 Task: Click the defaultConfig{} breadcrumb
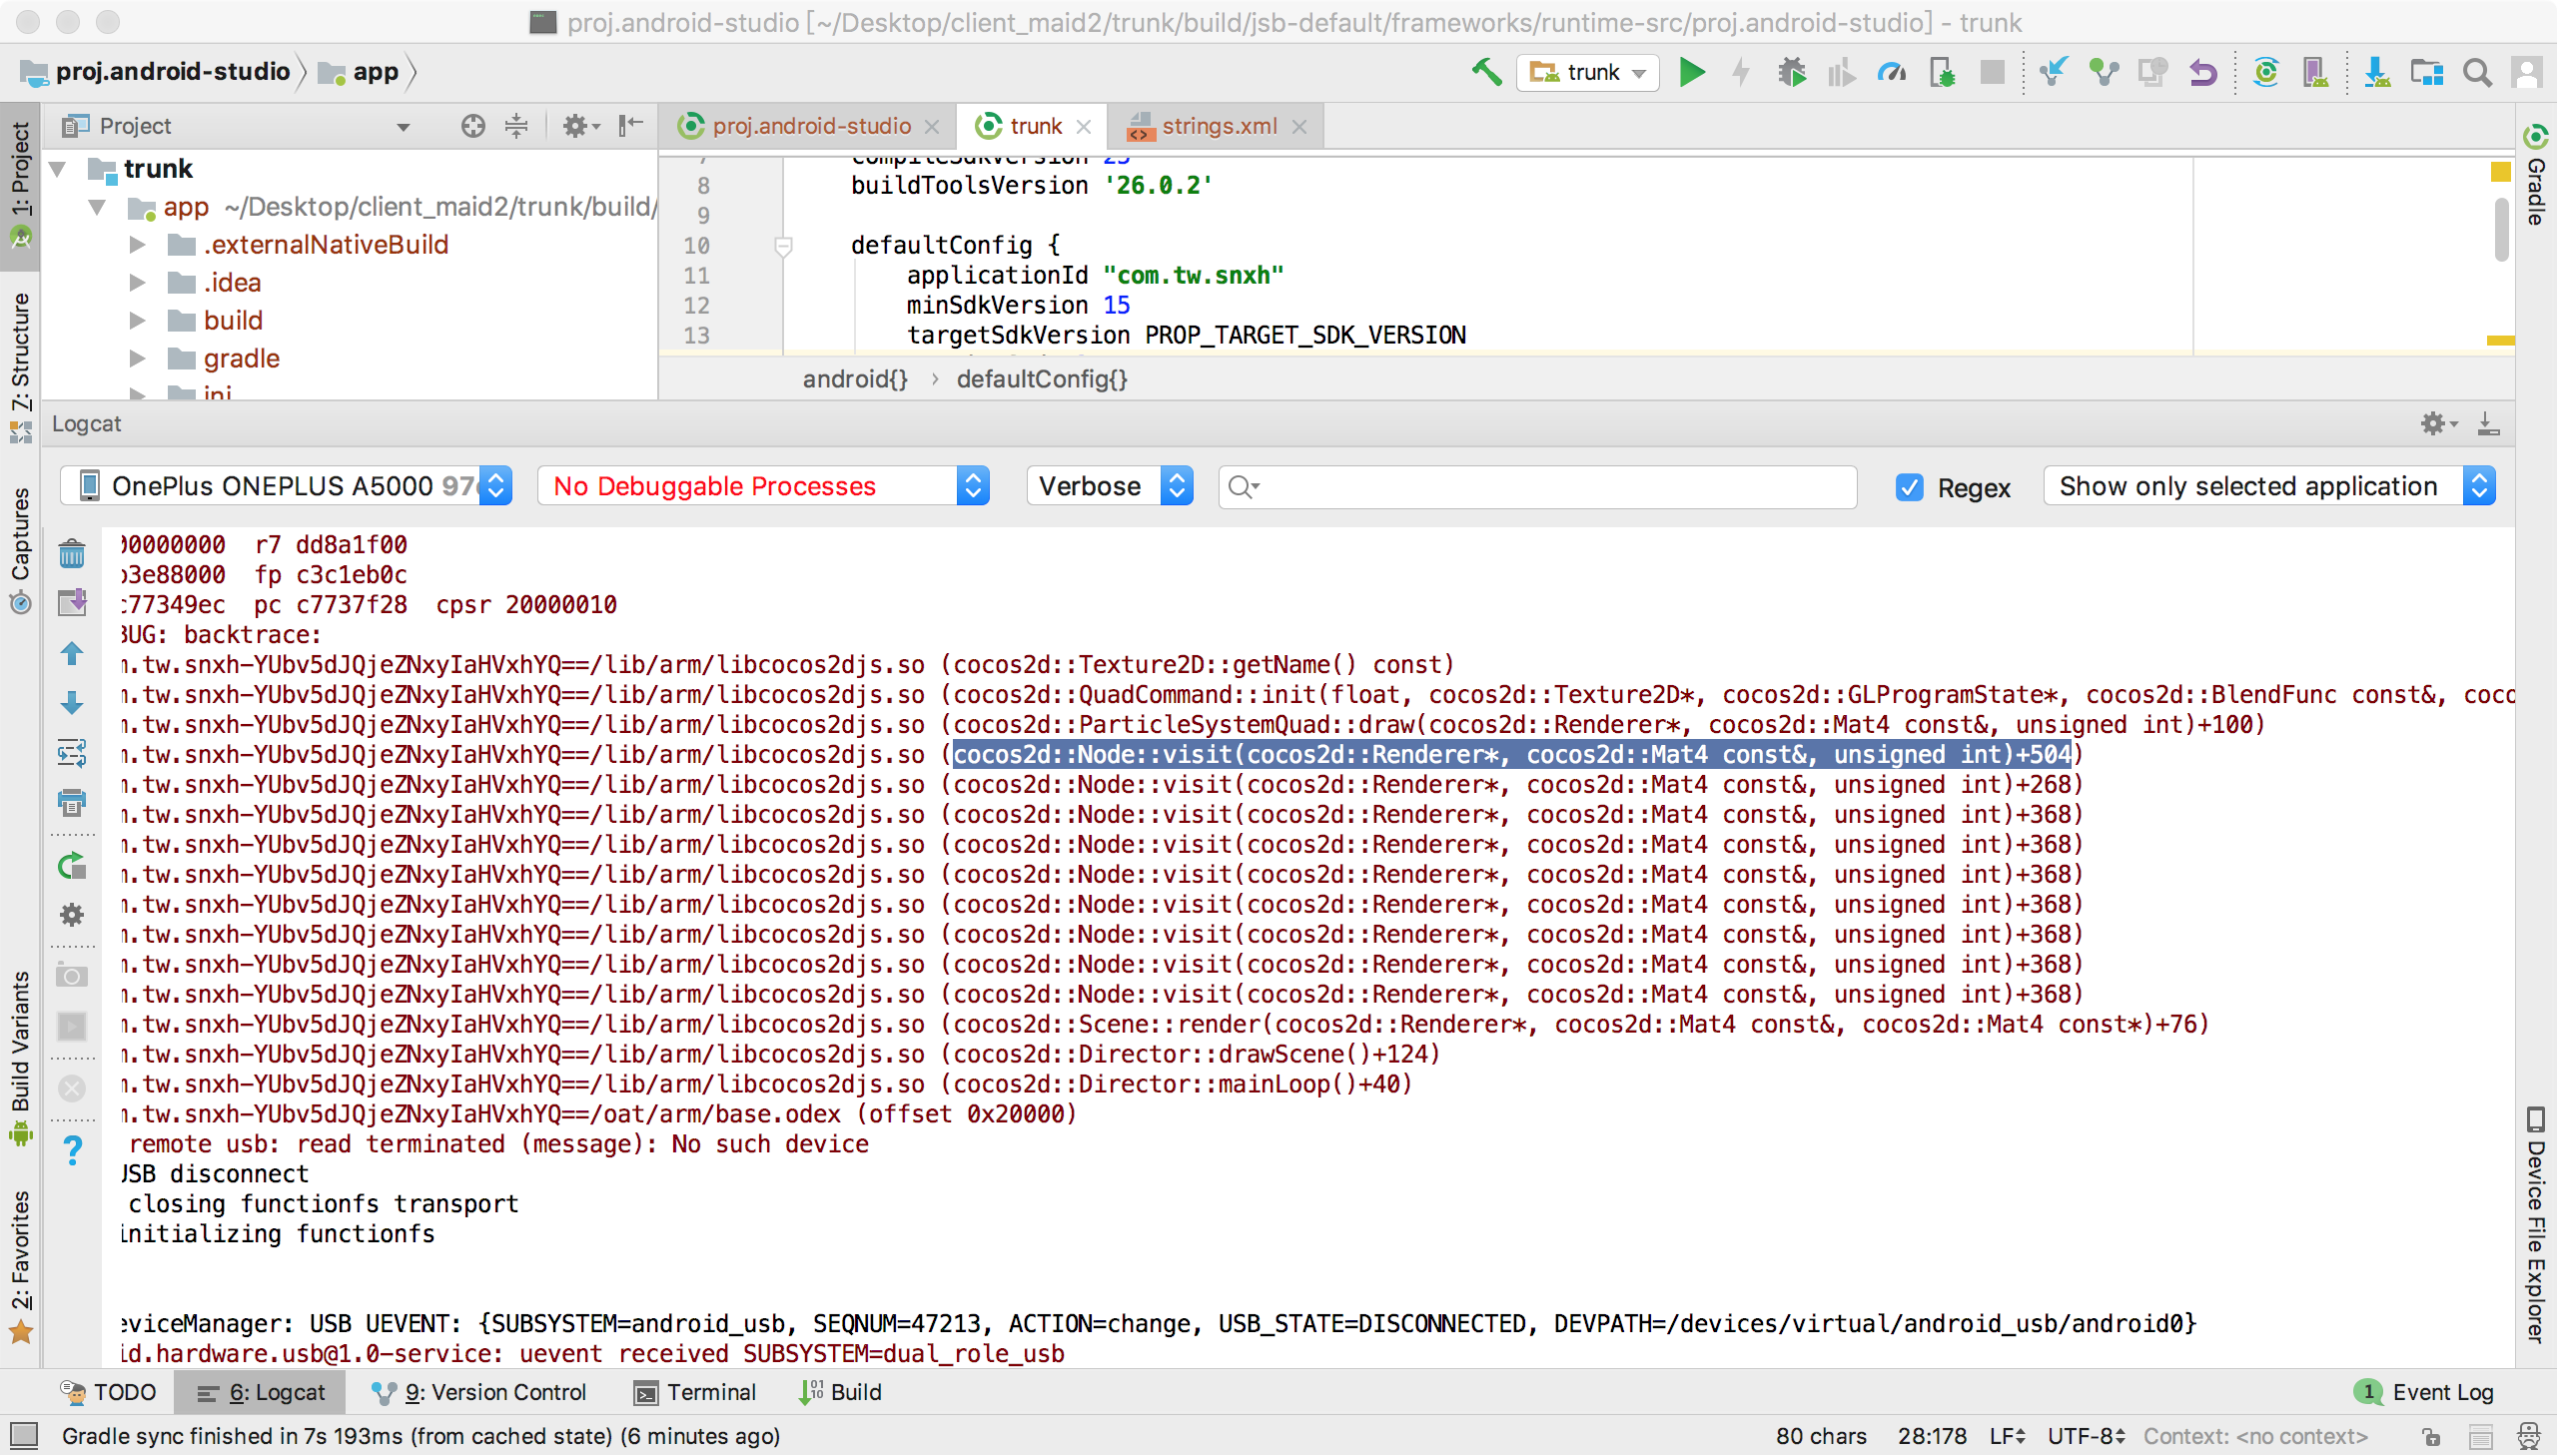coord(1041,379)
